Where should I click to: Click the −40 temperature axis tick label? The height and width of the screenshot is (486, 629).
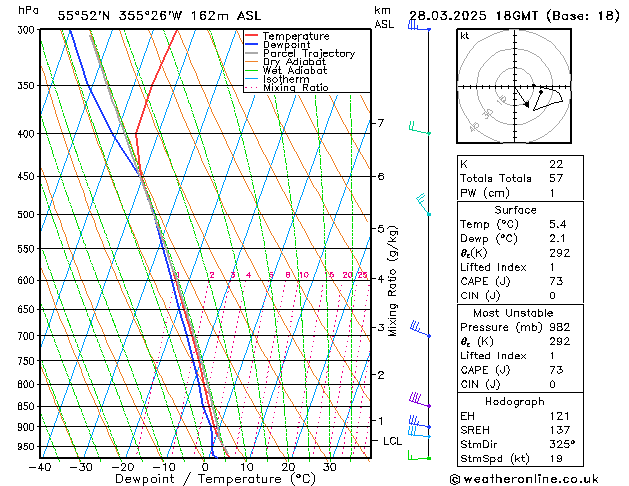(x=40, y=467)
